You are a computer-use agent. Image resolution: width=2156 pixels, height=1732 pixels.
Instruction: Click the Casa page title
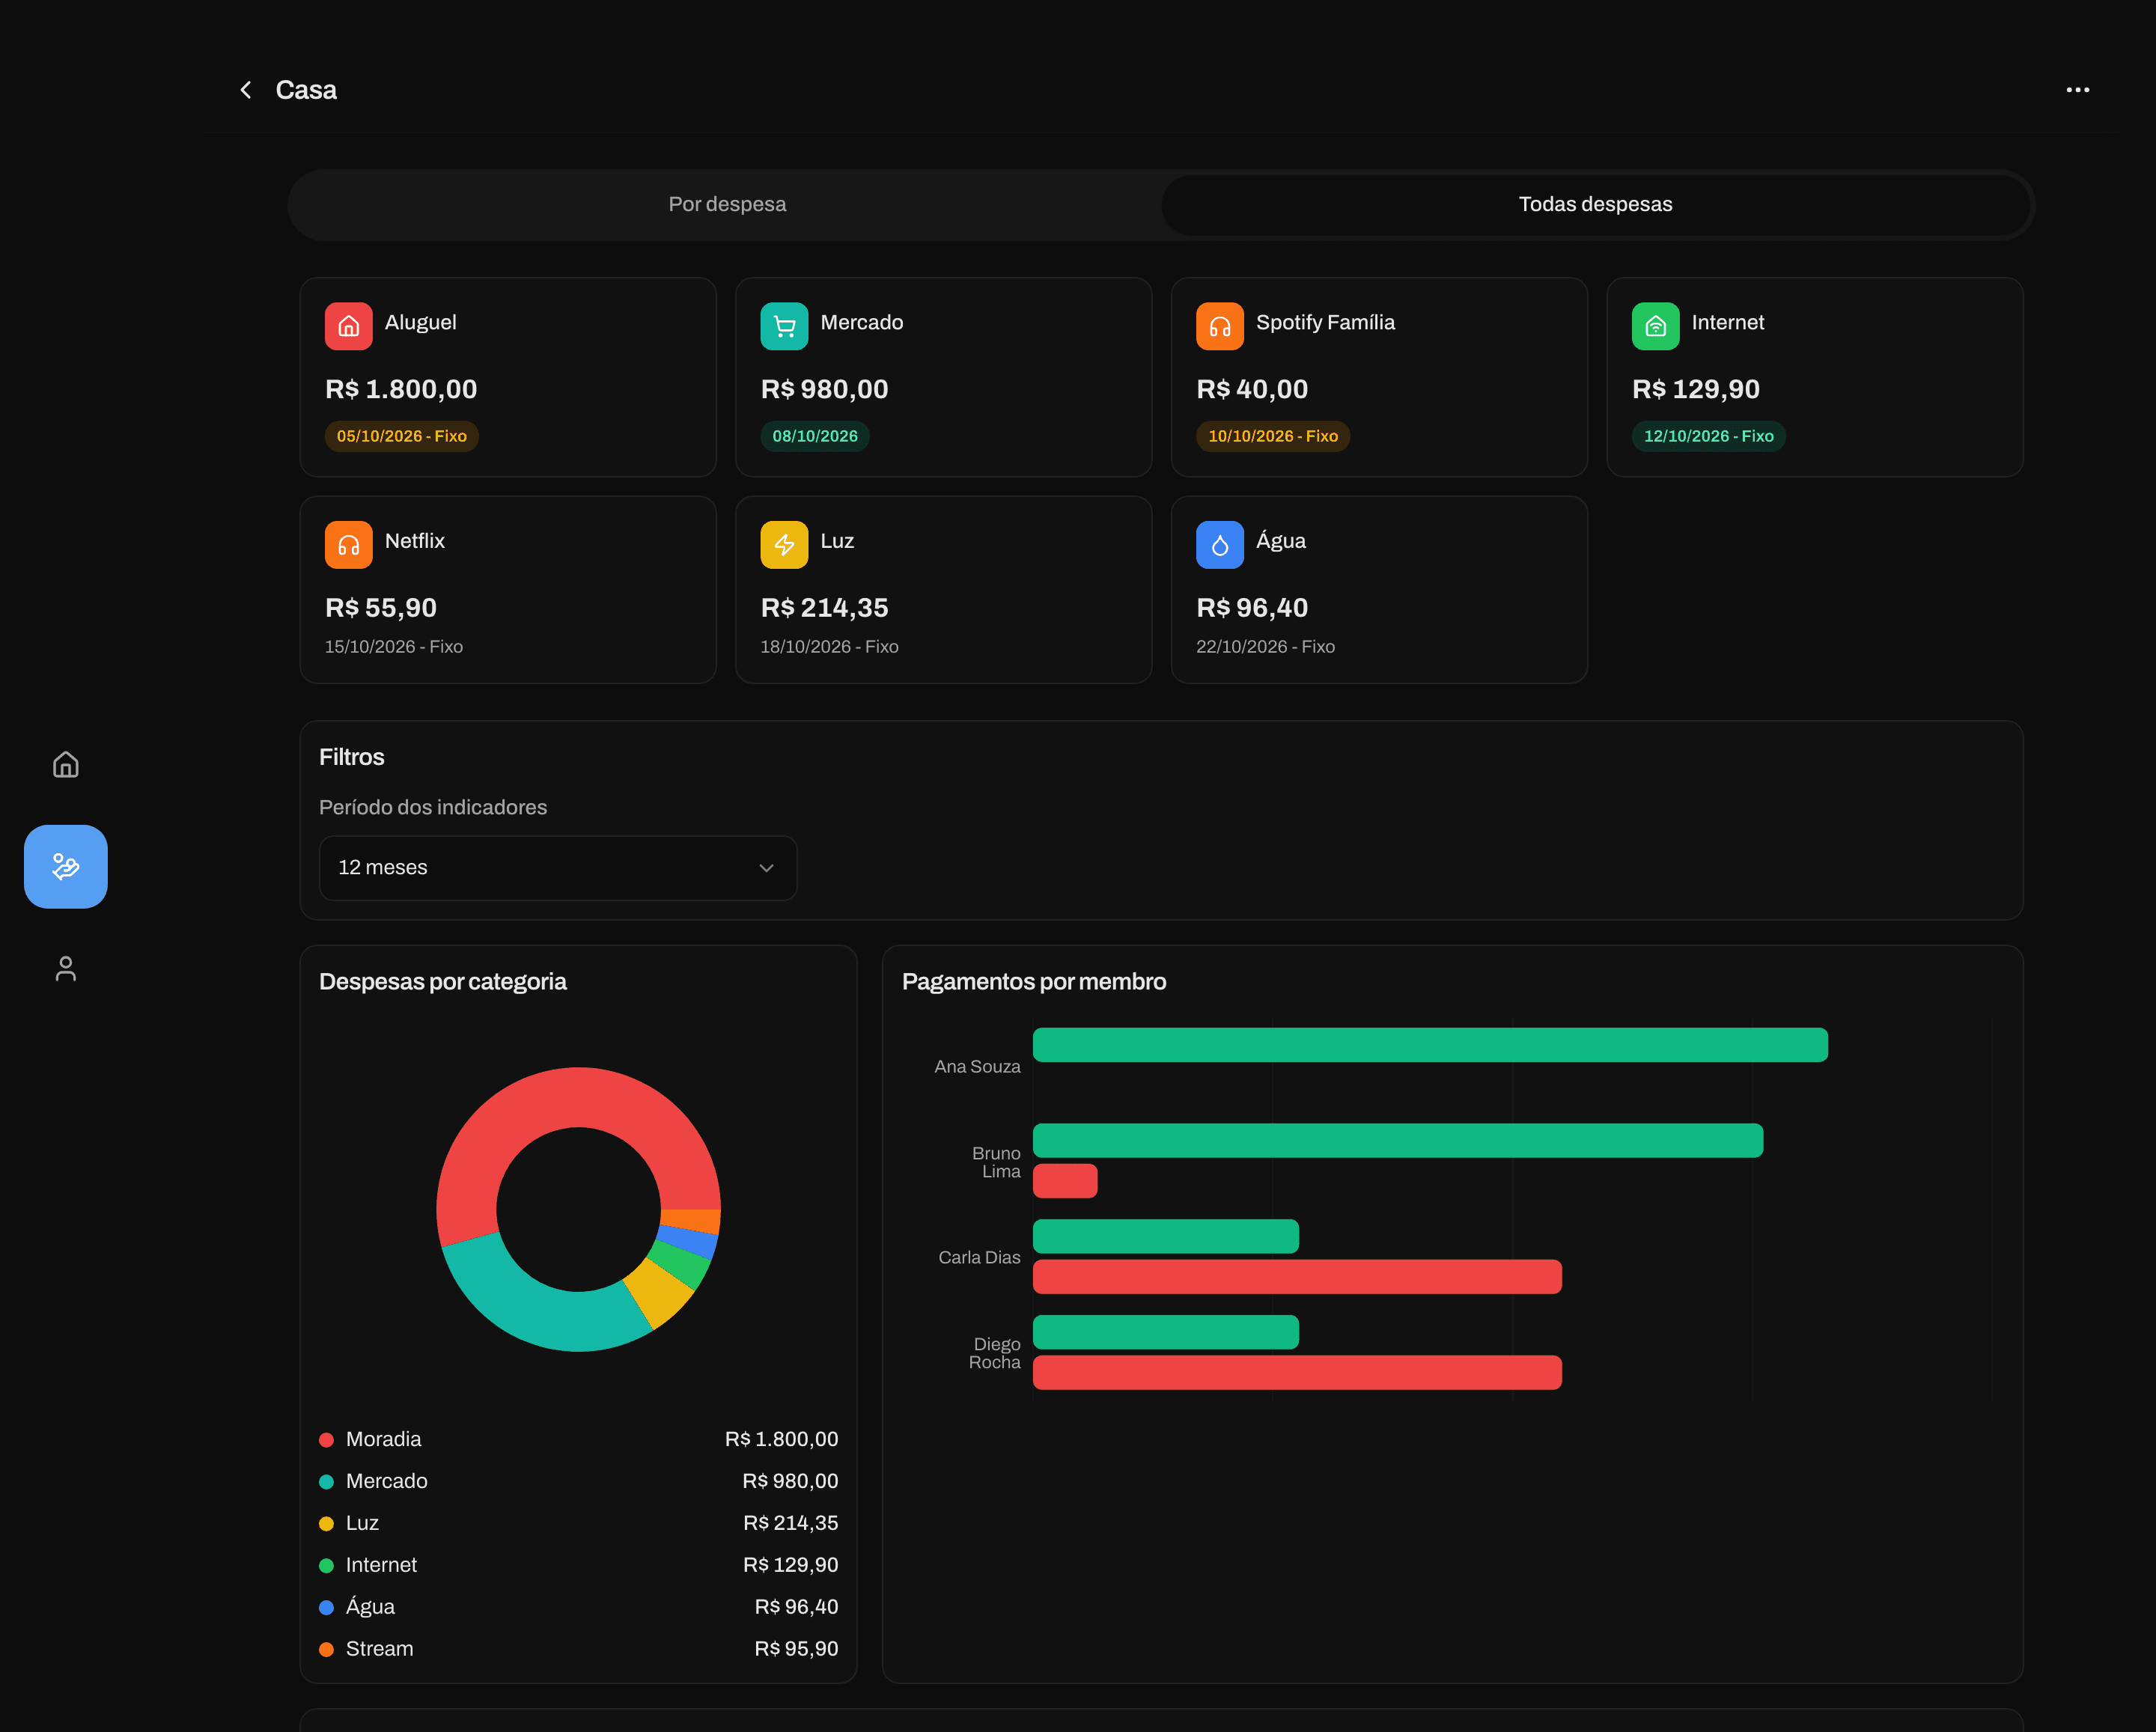[306, 90]
